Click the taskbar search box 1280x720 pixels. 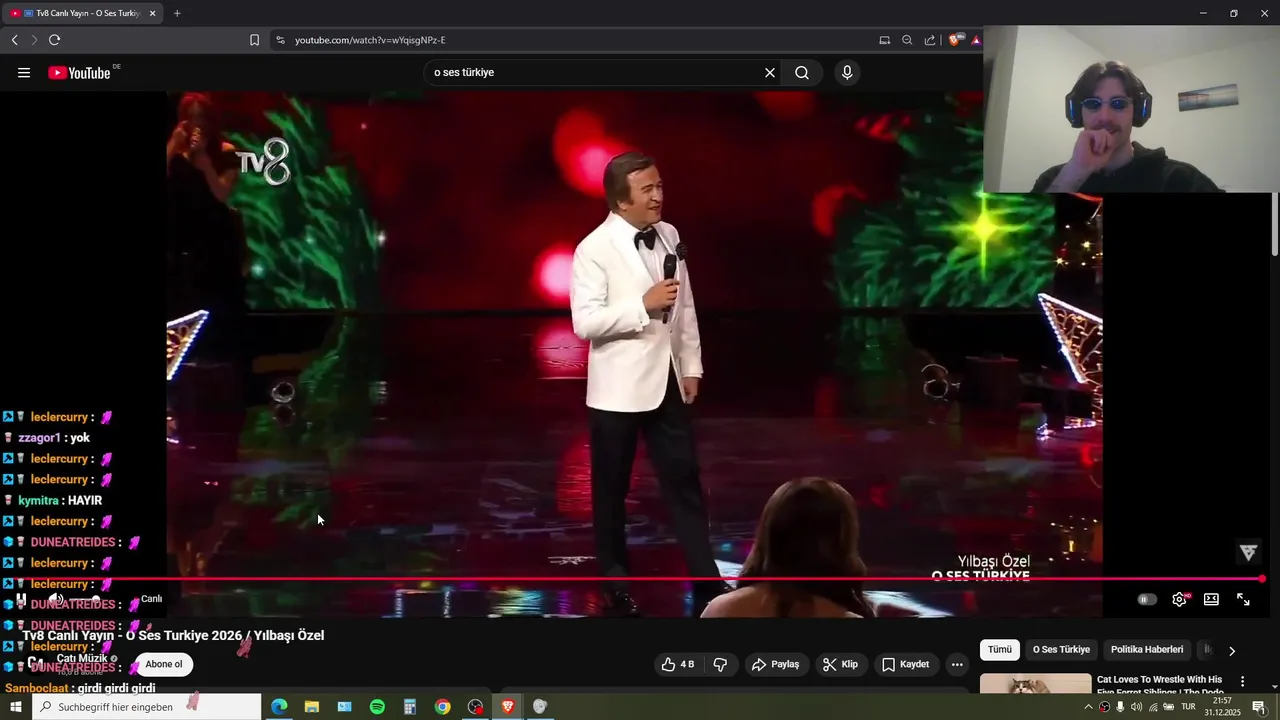(147, 707)
